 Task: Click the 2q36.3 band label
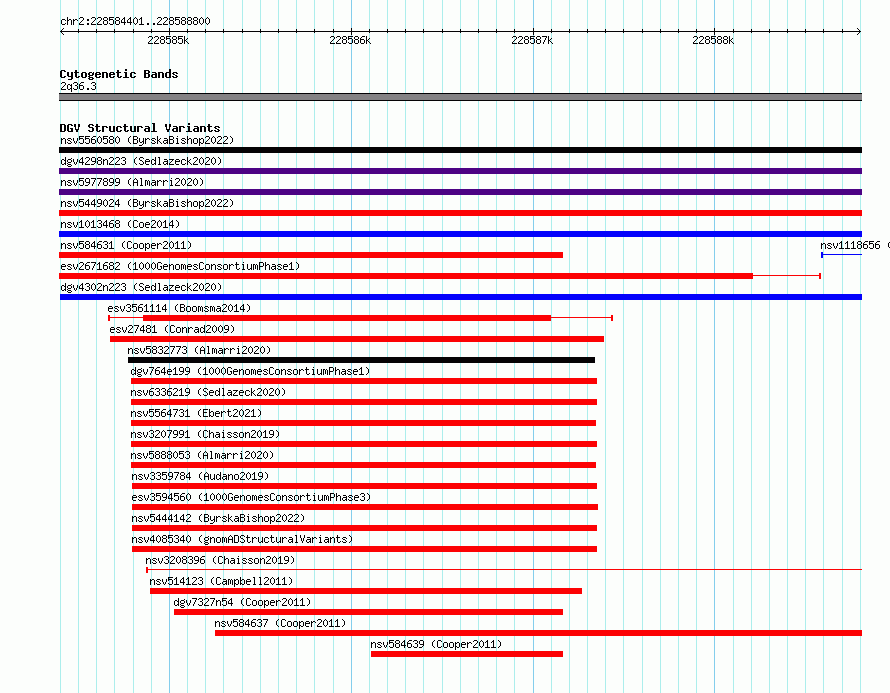(78, 86)
